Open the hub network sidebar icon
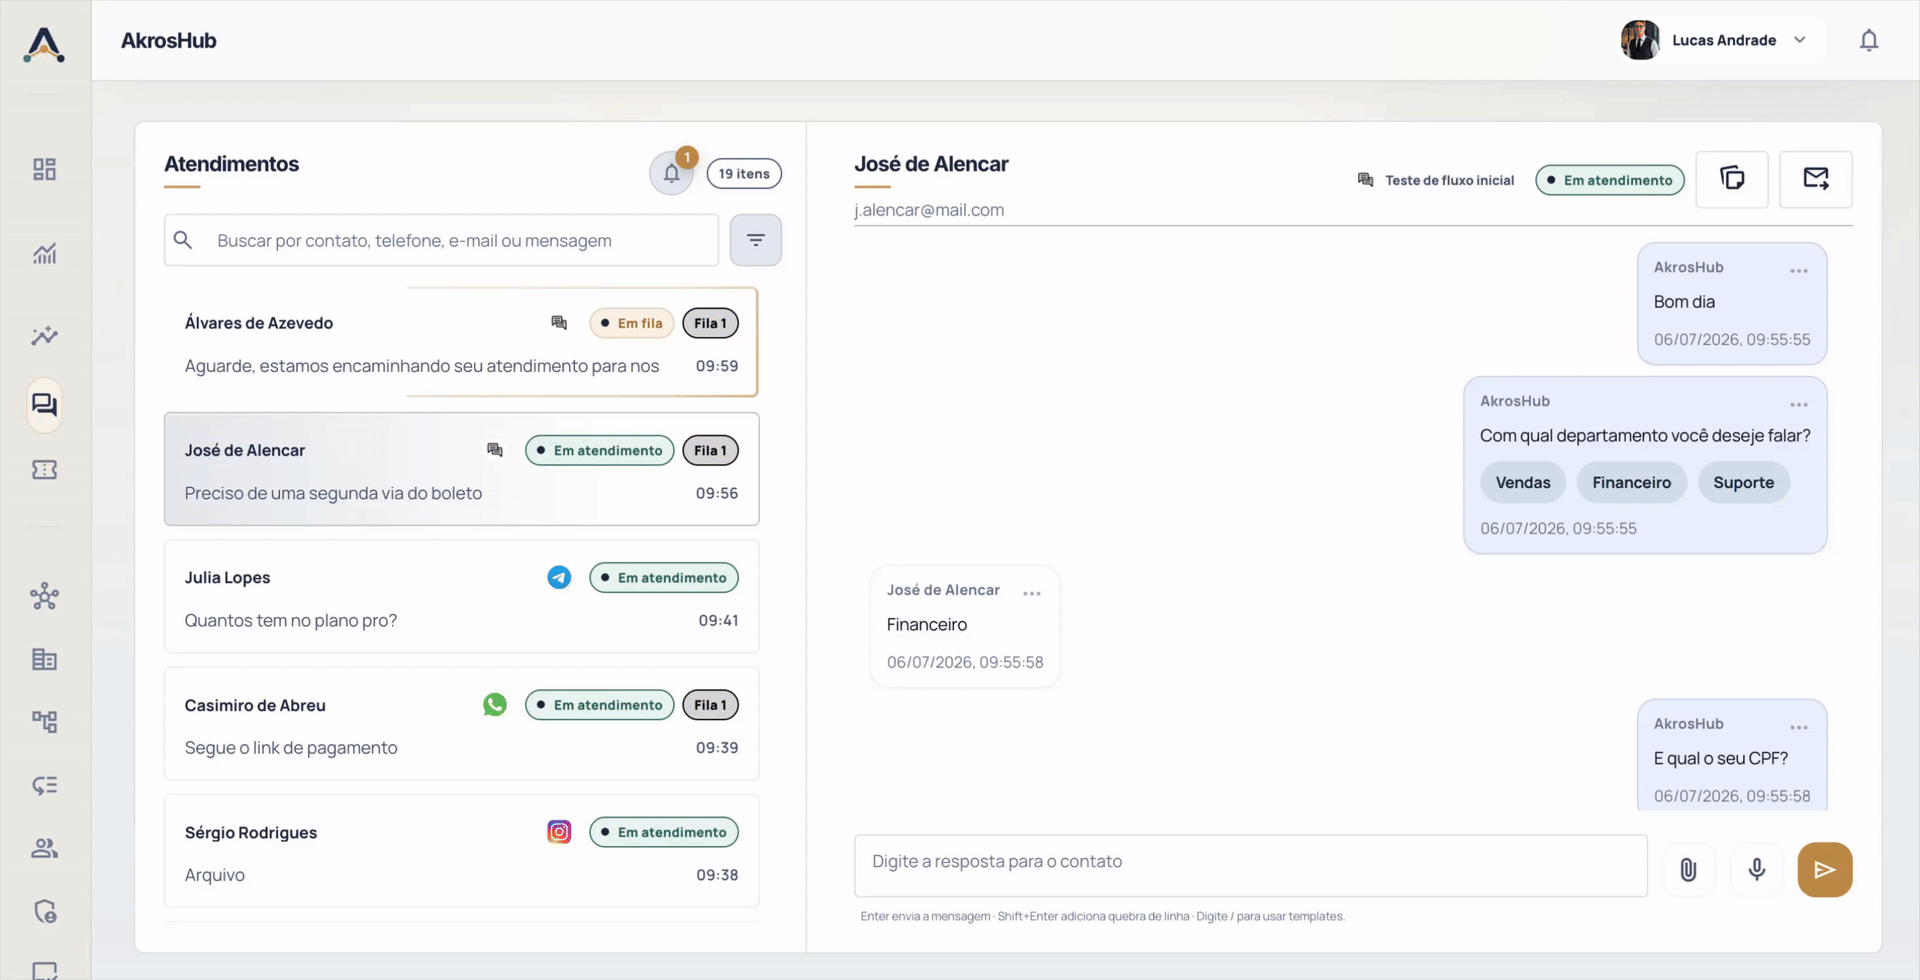Viewport: 1920px width, 980px height. click(x=44, y=597)
